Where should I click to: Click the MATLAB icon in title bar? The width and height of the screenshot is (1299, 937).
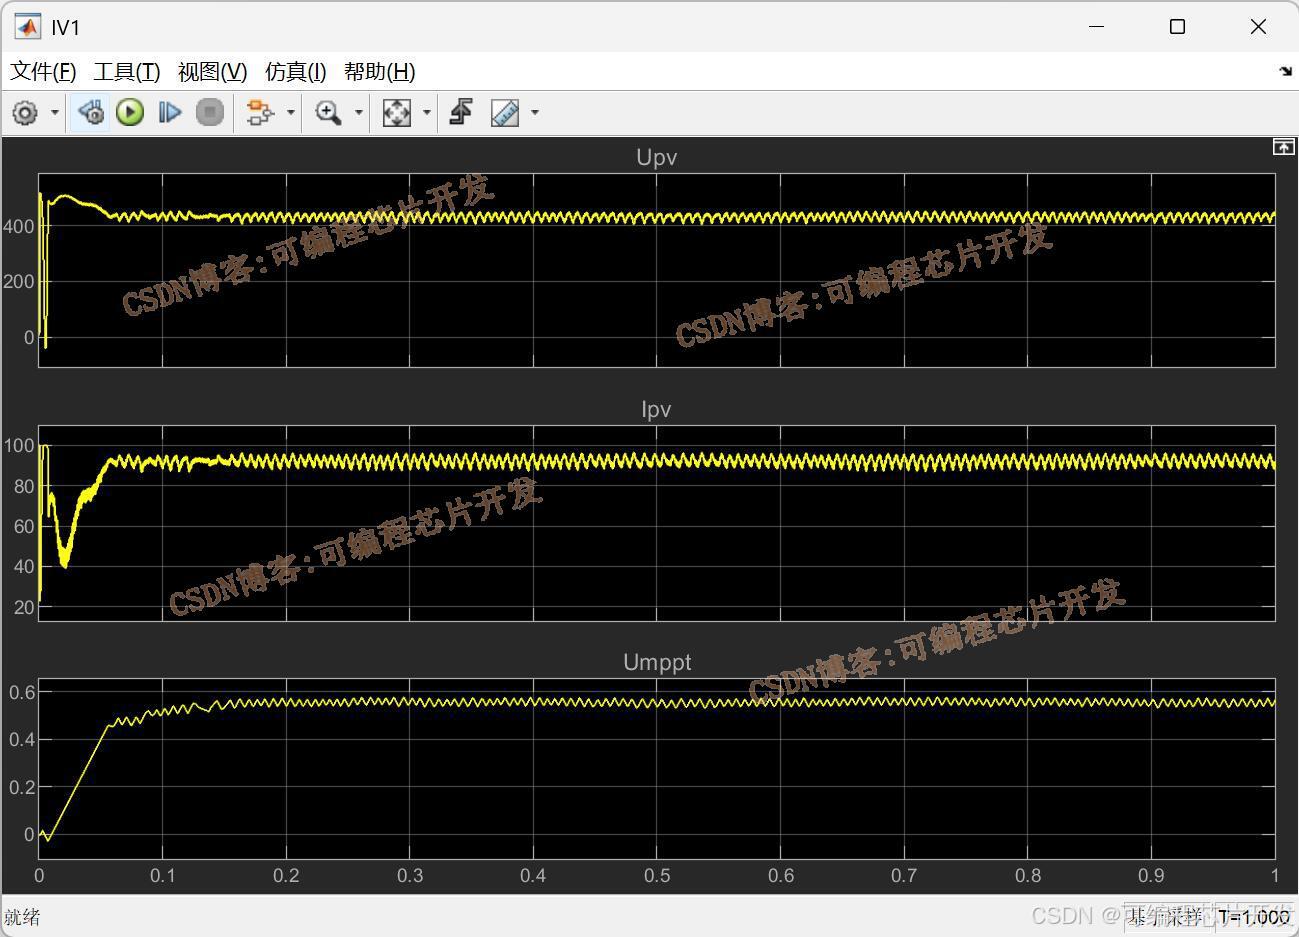click(28, 27)
